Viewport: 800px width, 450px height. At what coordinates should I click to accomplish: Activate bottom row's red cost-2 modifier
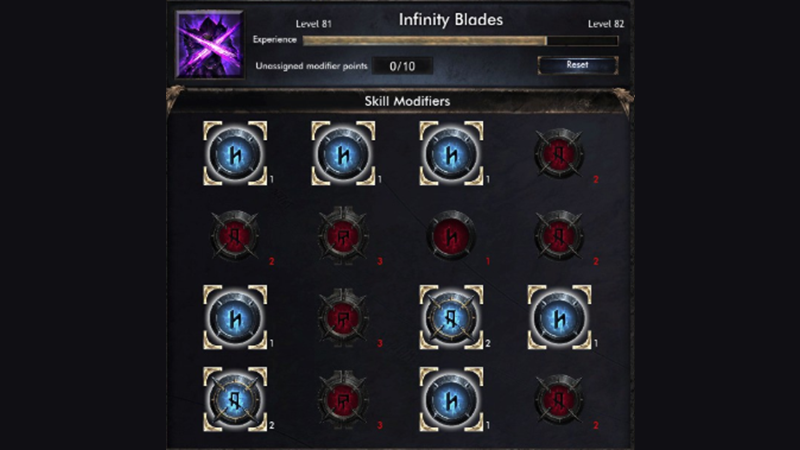pos(559,399)
